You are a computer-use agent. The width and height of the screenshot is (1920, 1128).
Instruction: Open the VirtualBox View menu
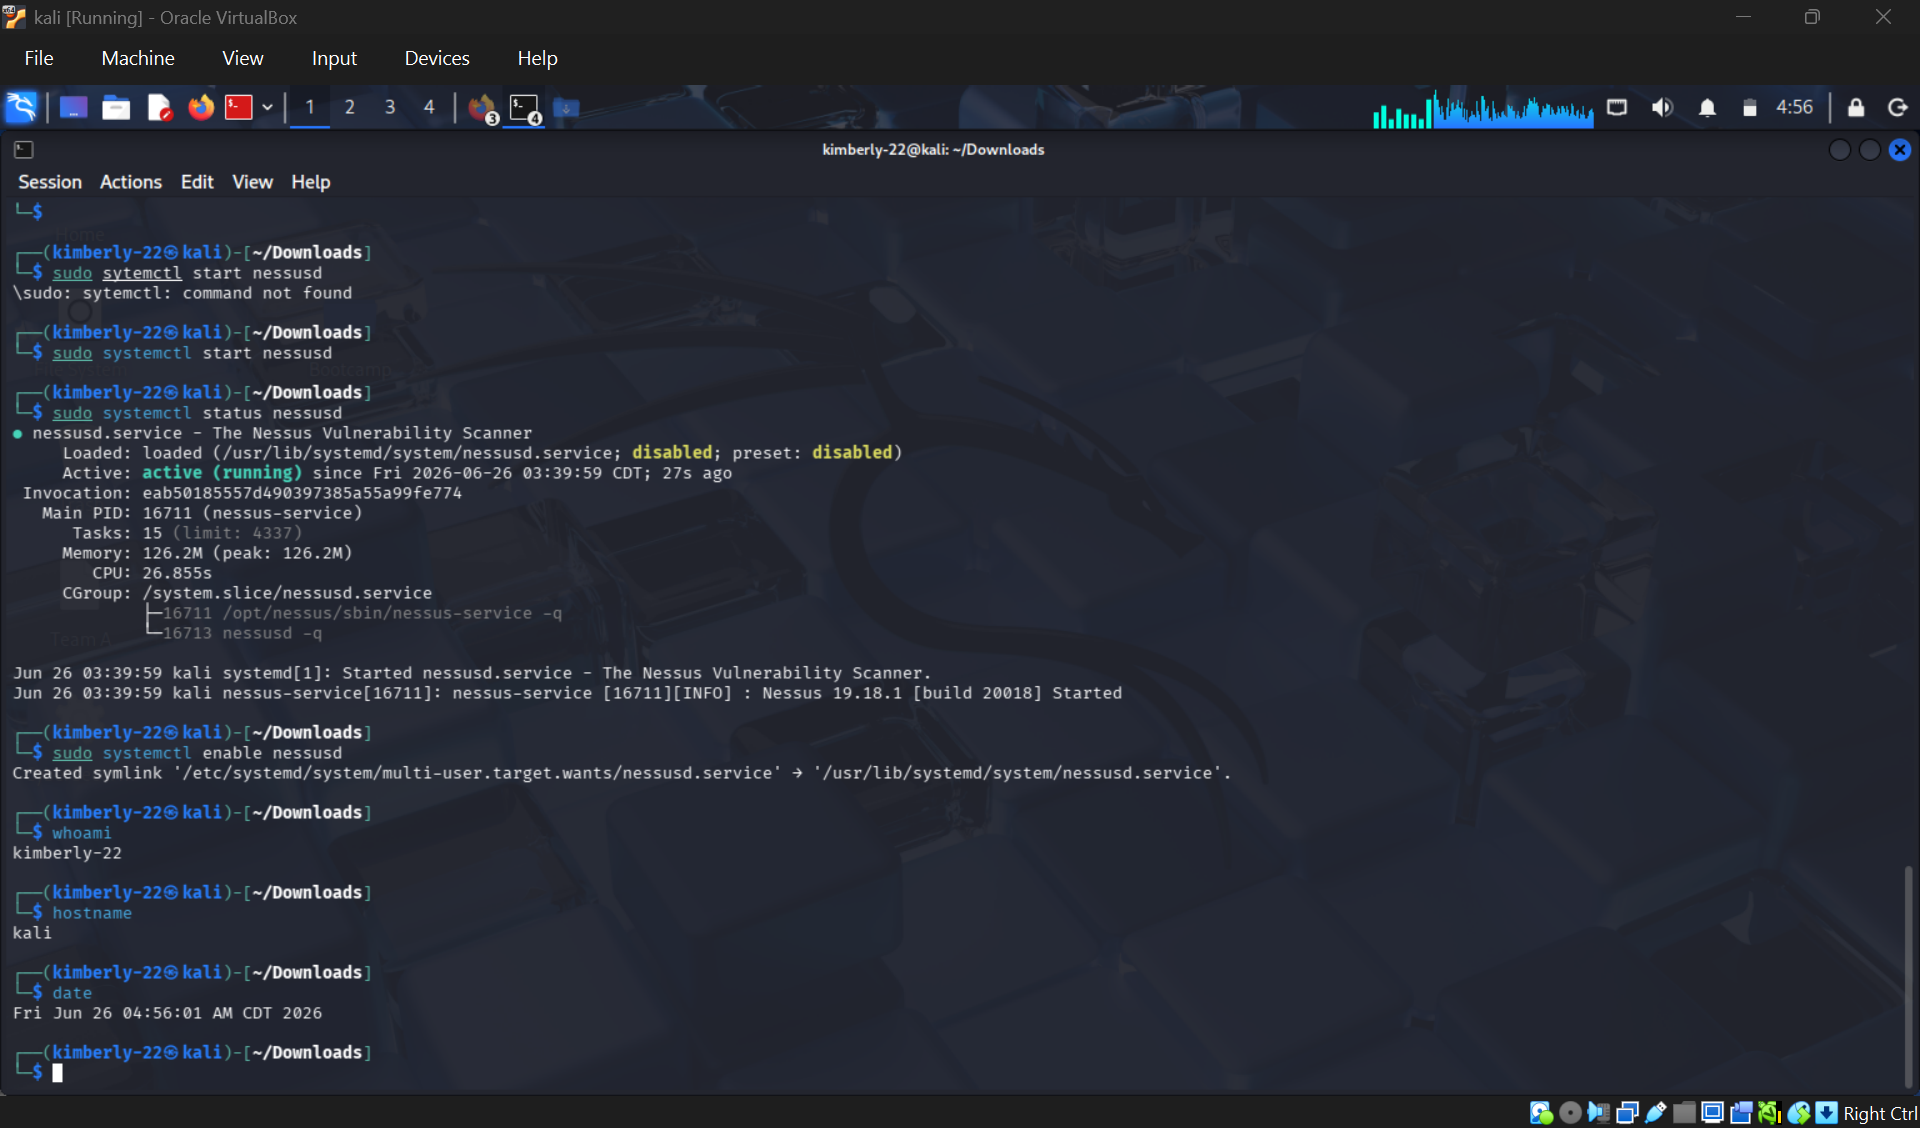pyautogui.click(x=243, y=58)
